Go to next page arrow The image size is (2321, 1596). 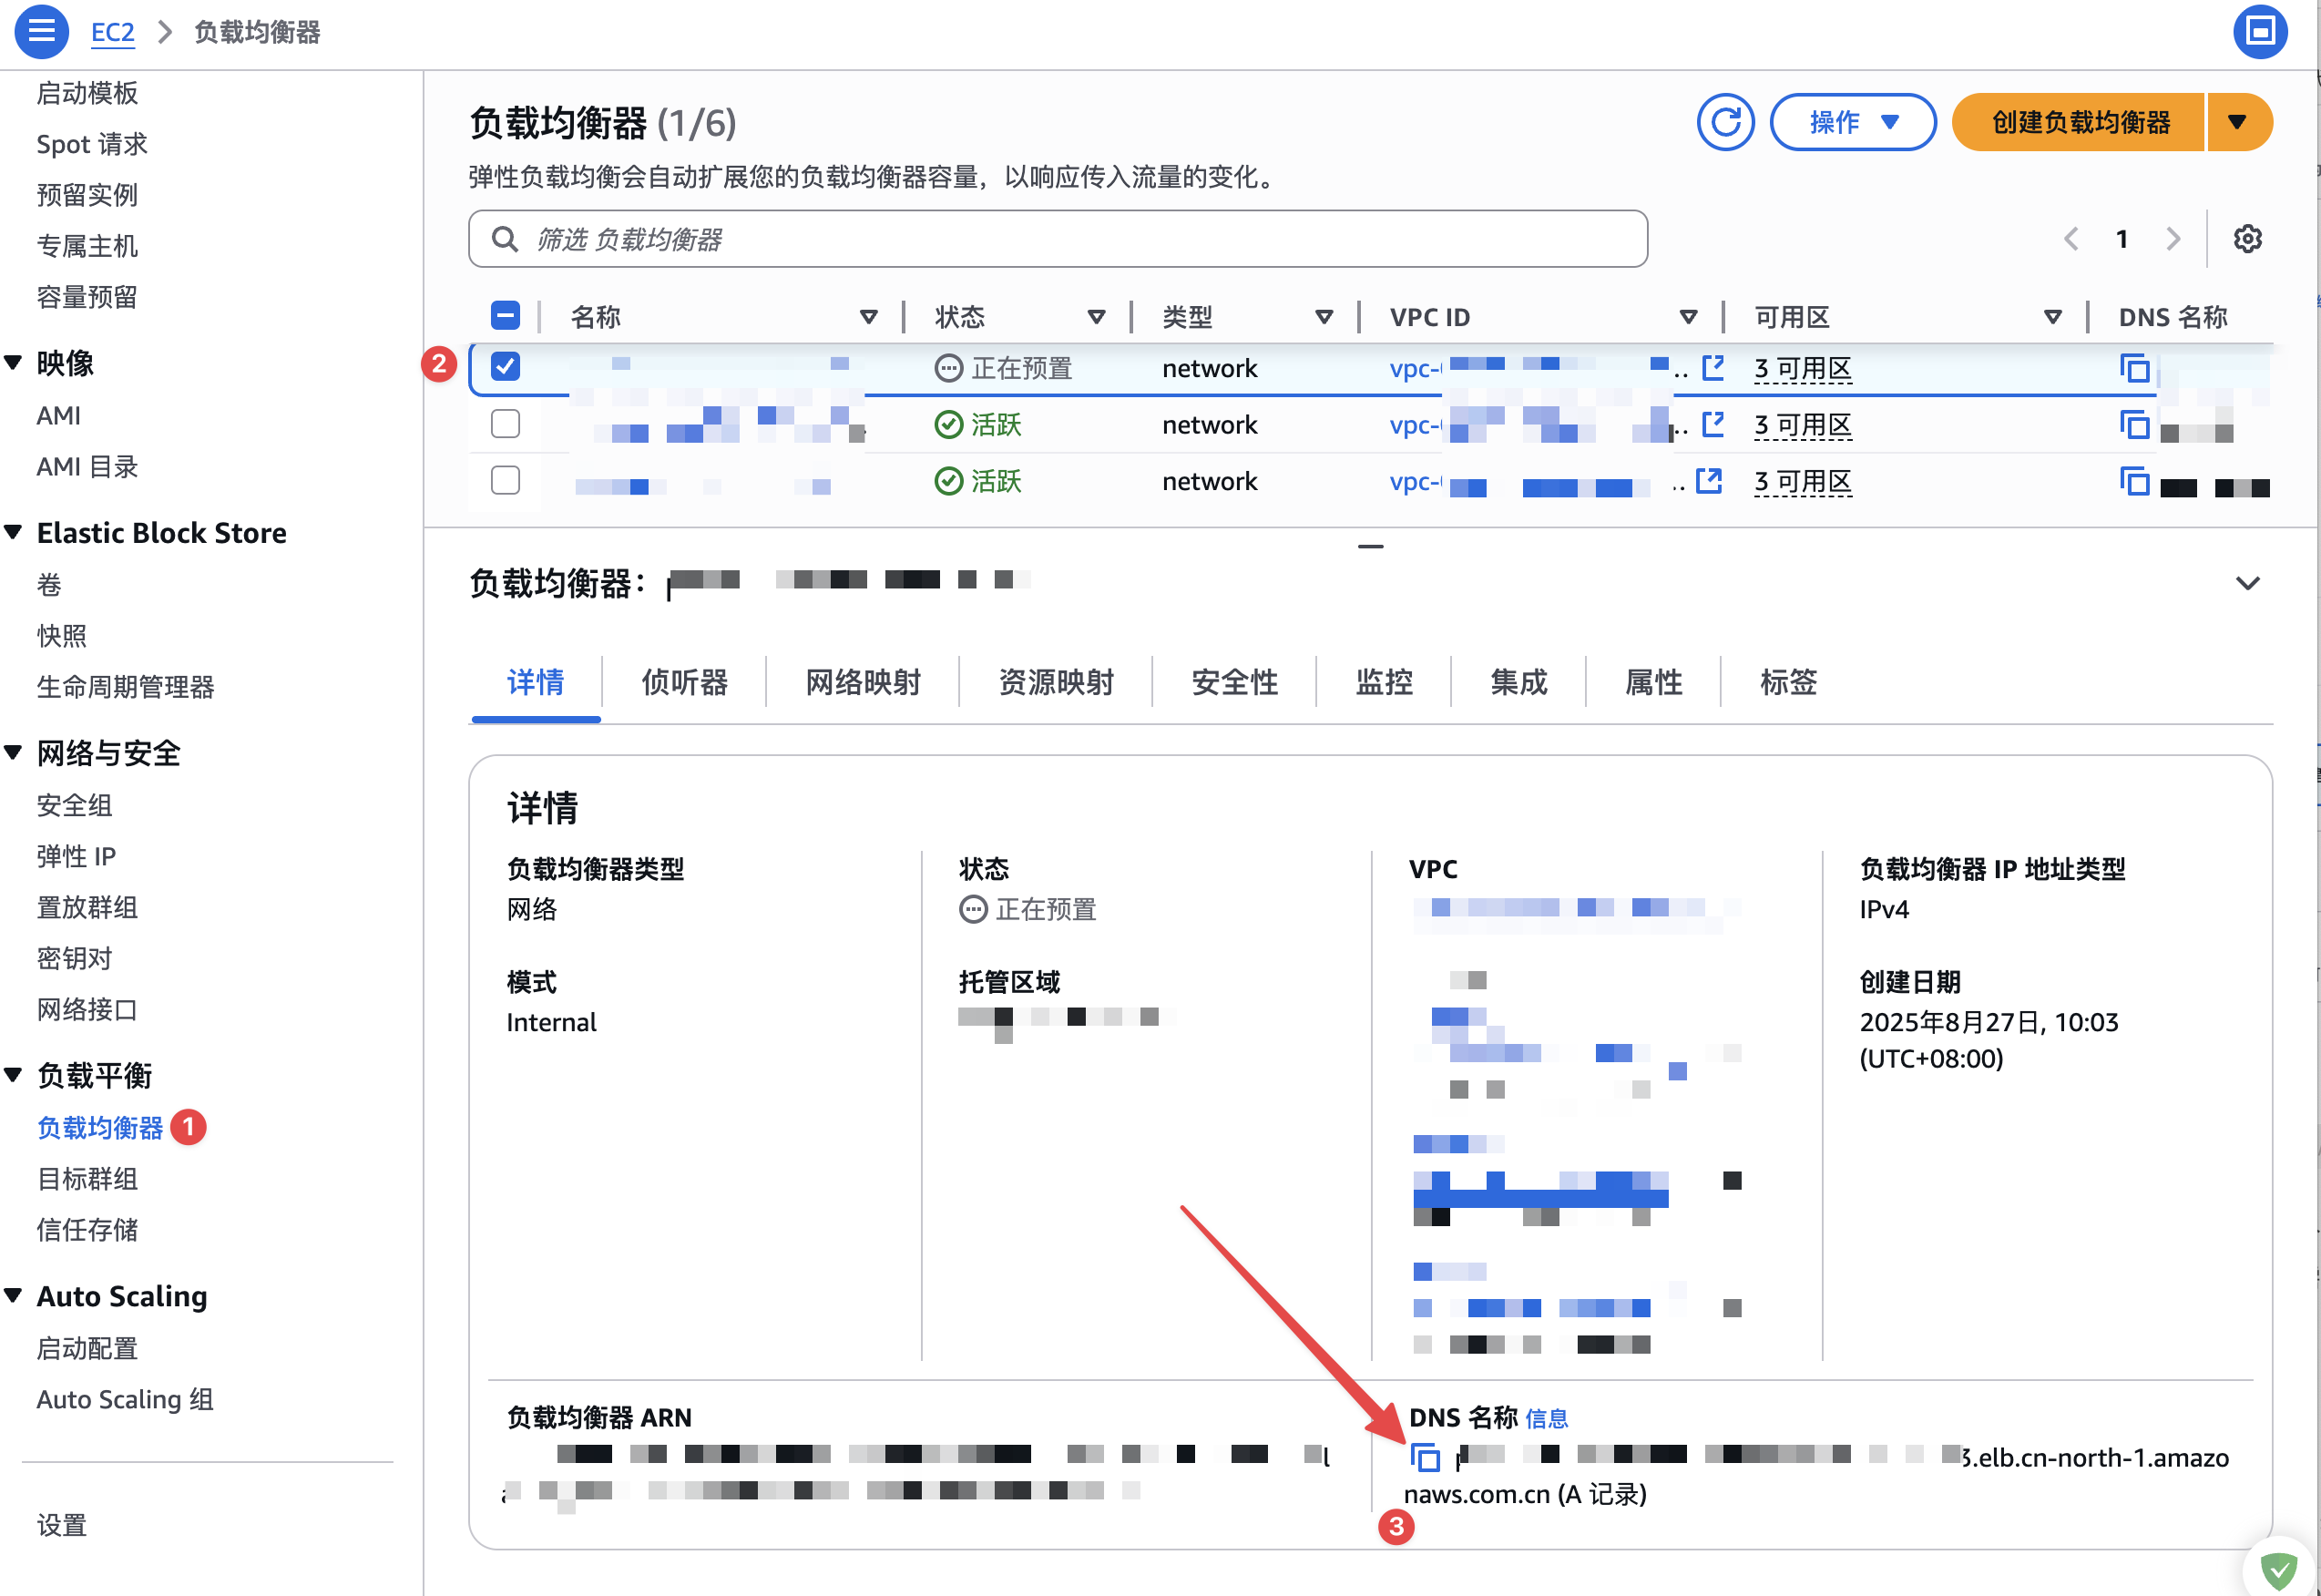tap(2172, 239)
